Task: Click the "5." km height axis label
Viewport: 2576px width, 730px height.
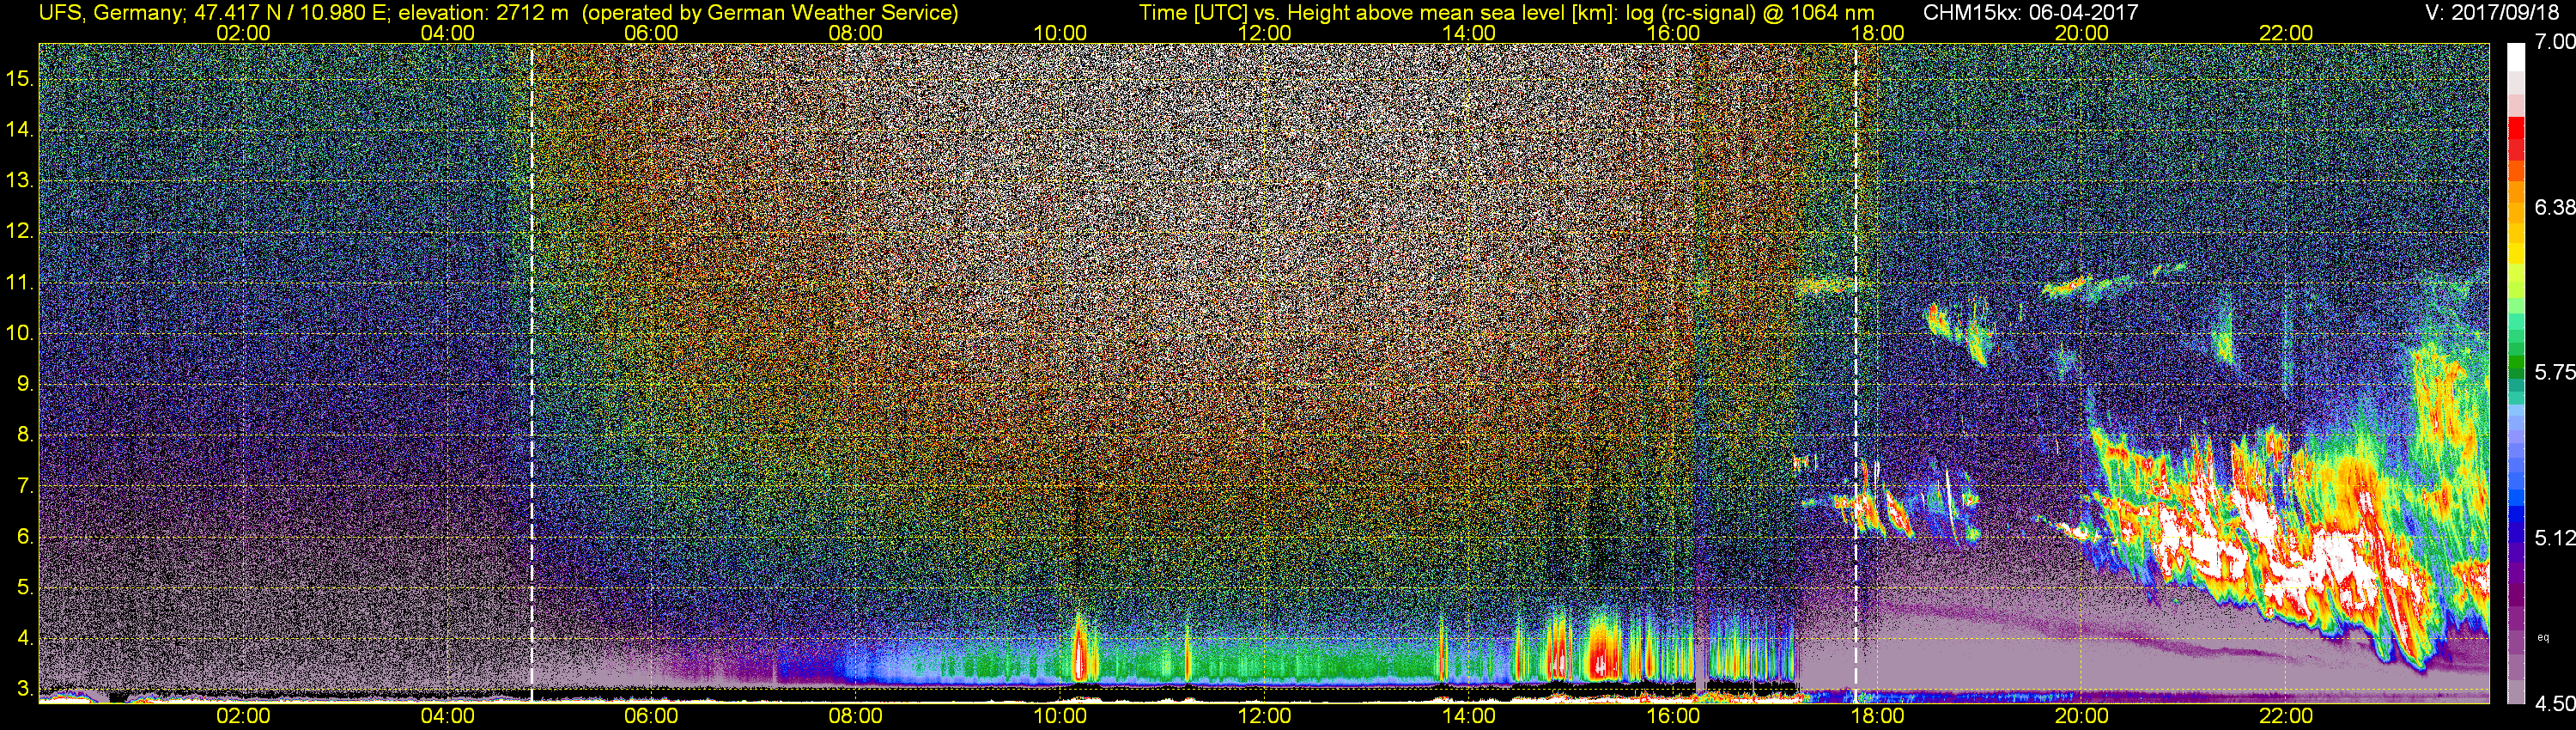Action: pos(25,587)
